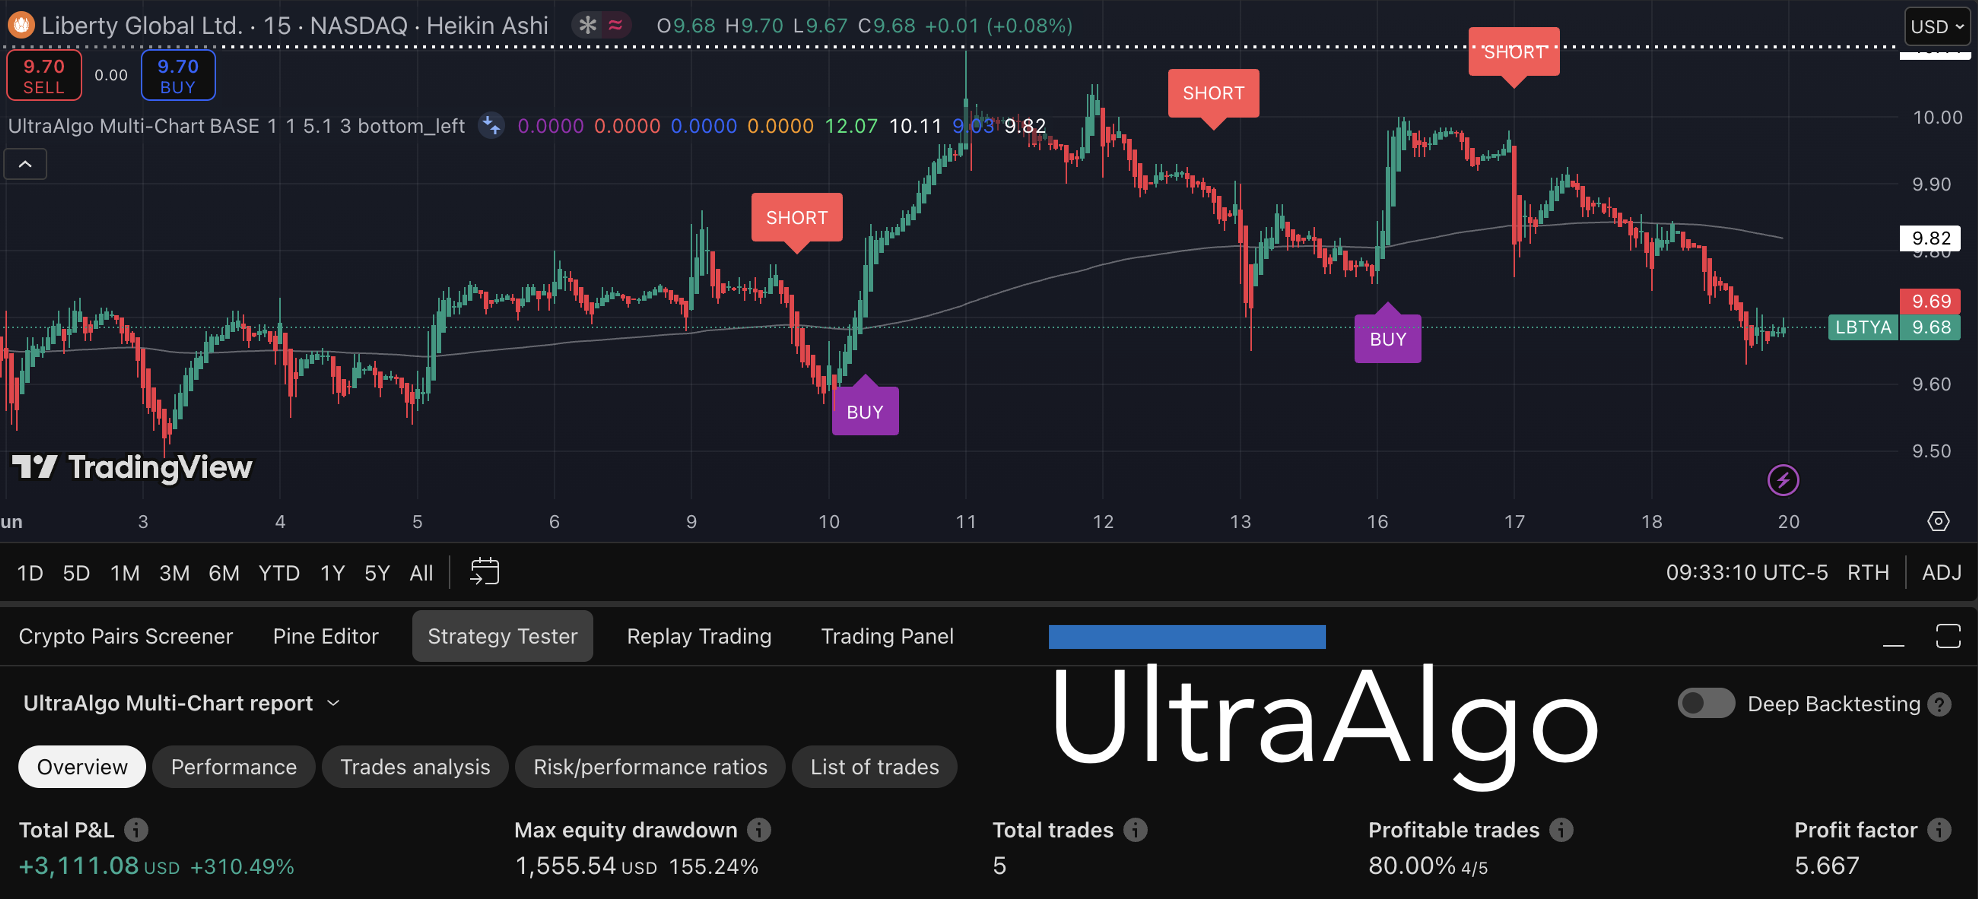Open chart scale settings gear
The image size is (1978, 900).
point(1938,521)
